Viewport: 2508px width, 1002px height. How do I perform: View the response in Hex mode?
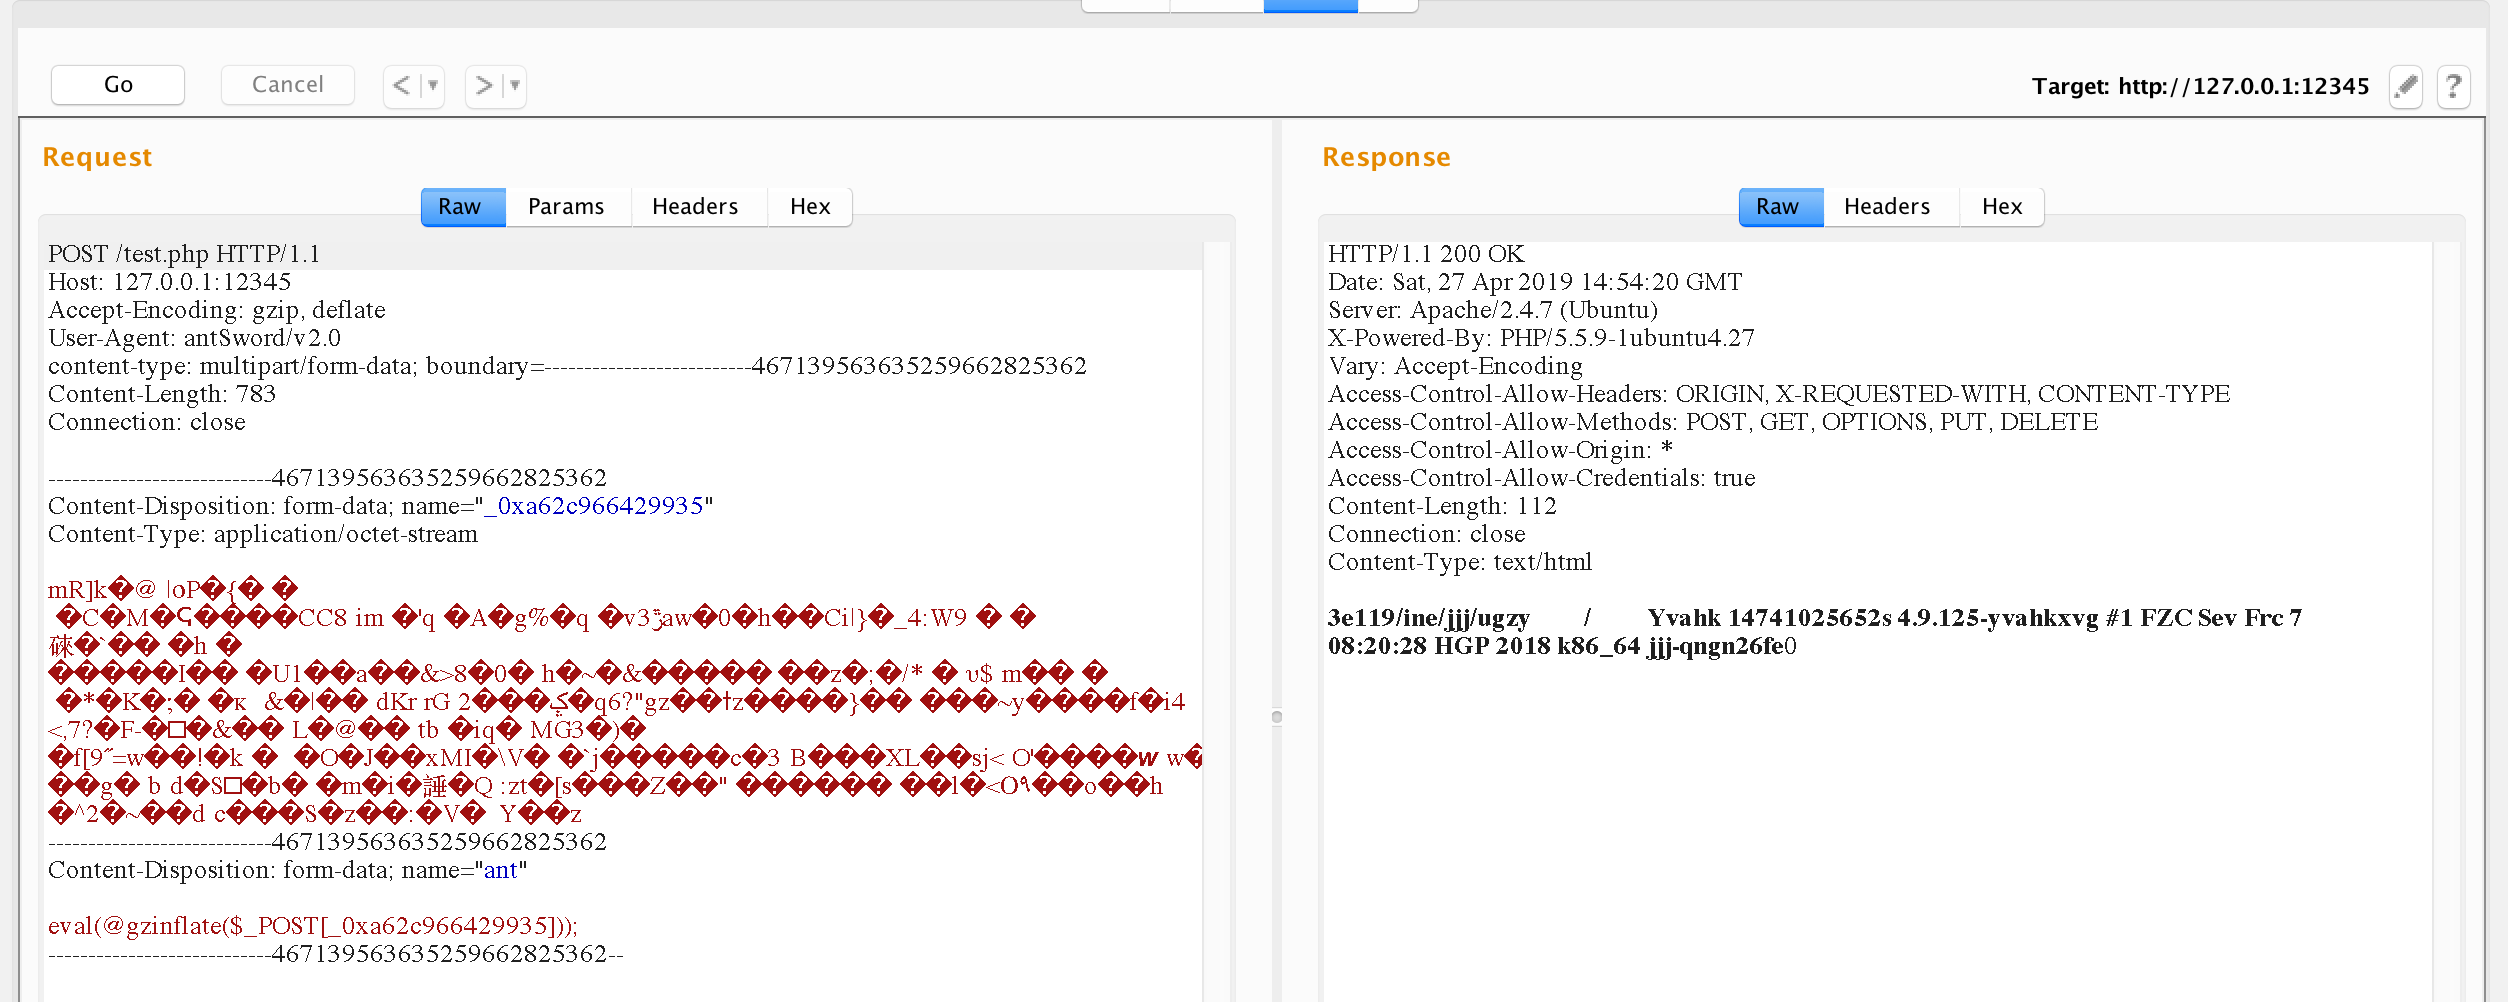pos(2001,206)
